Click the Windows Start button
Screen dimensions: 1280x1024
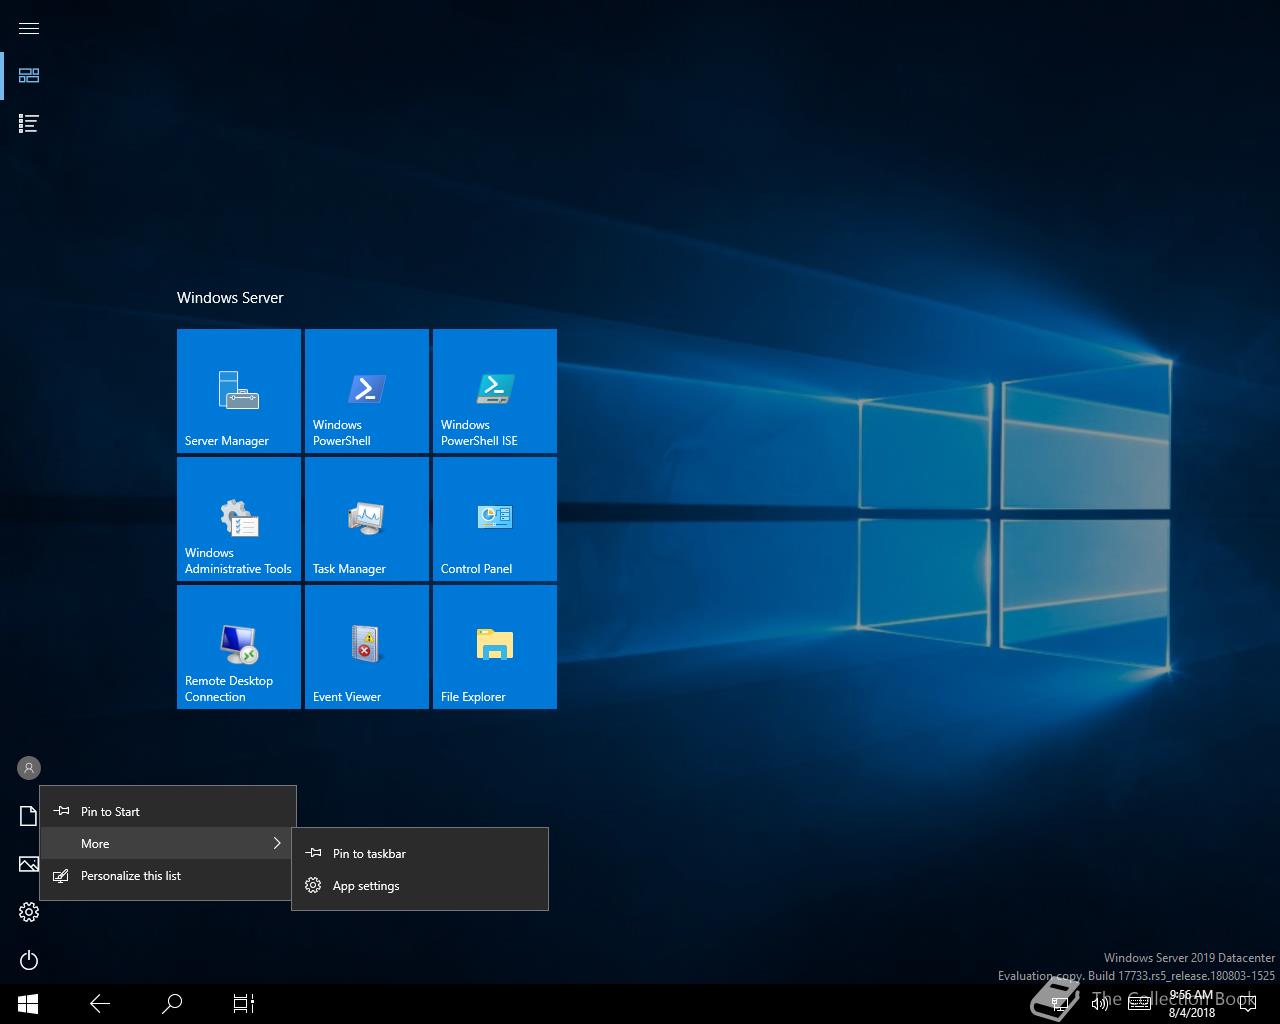point(28,1003)
